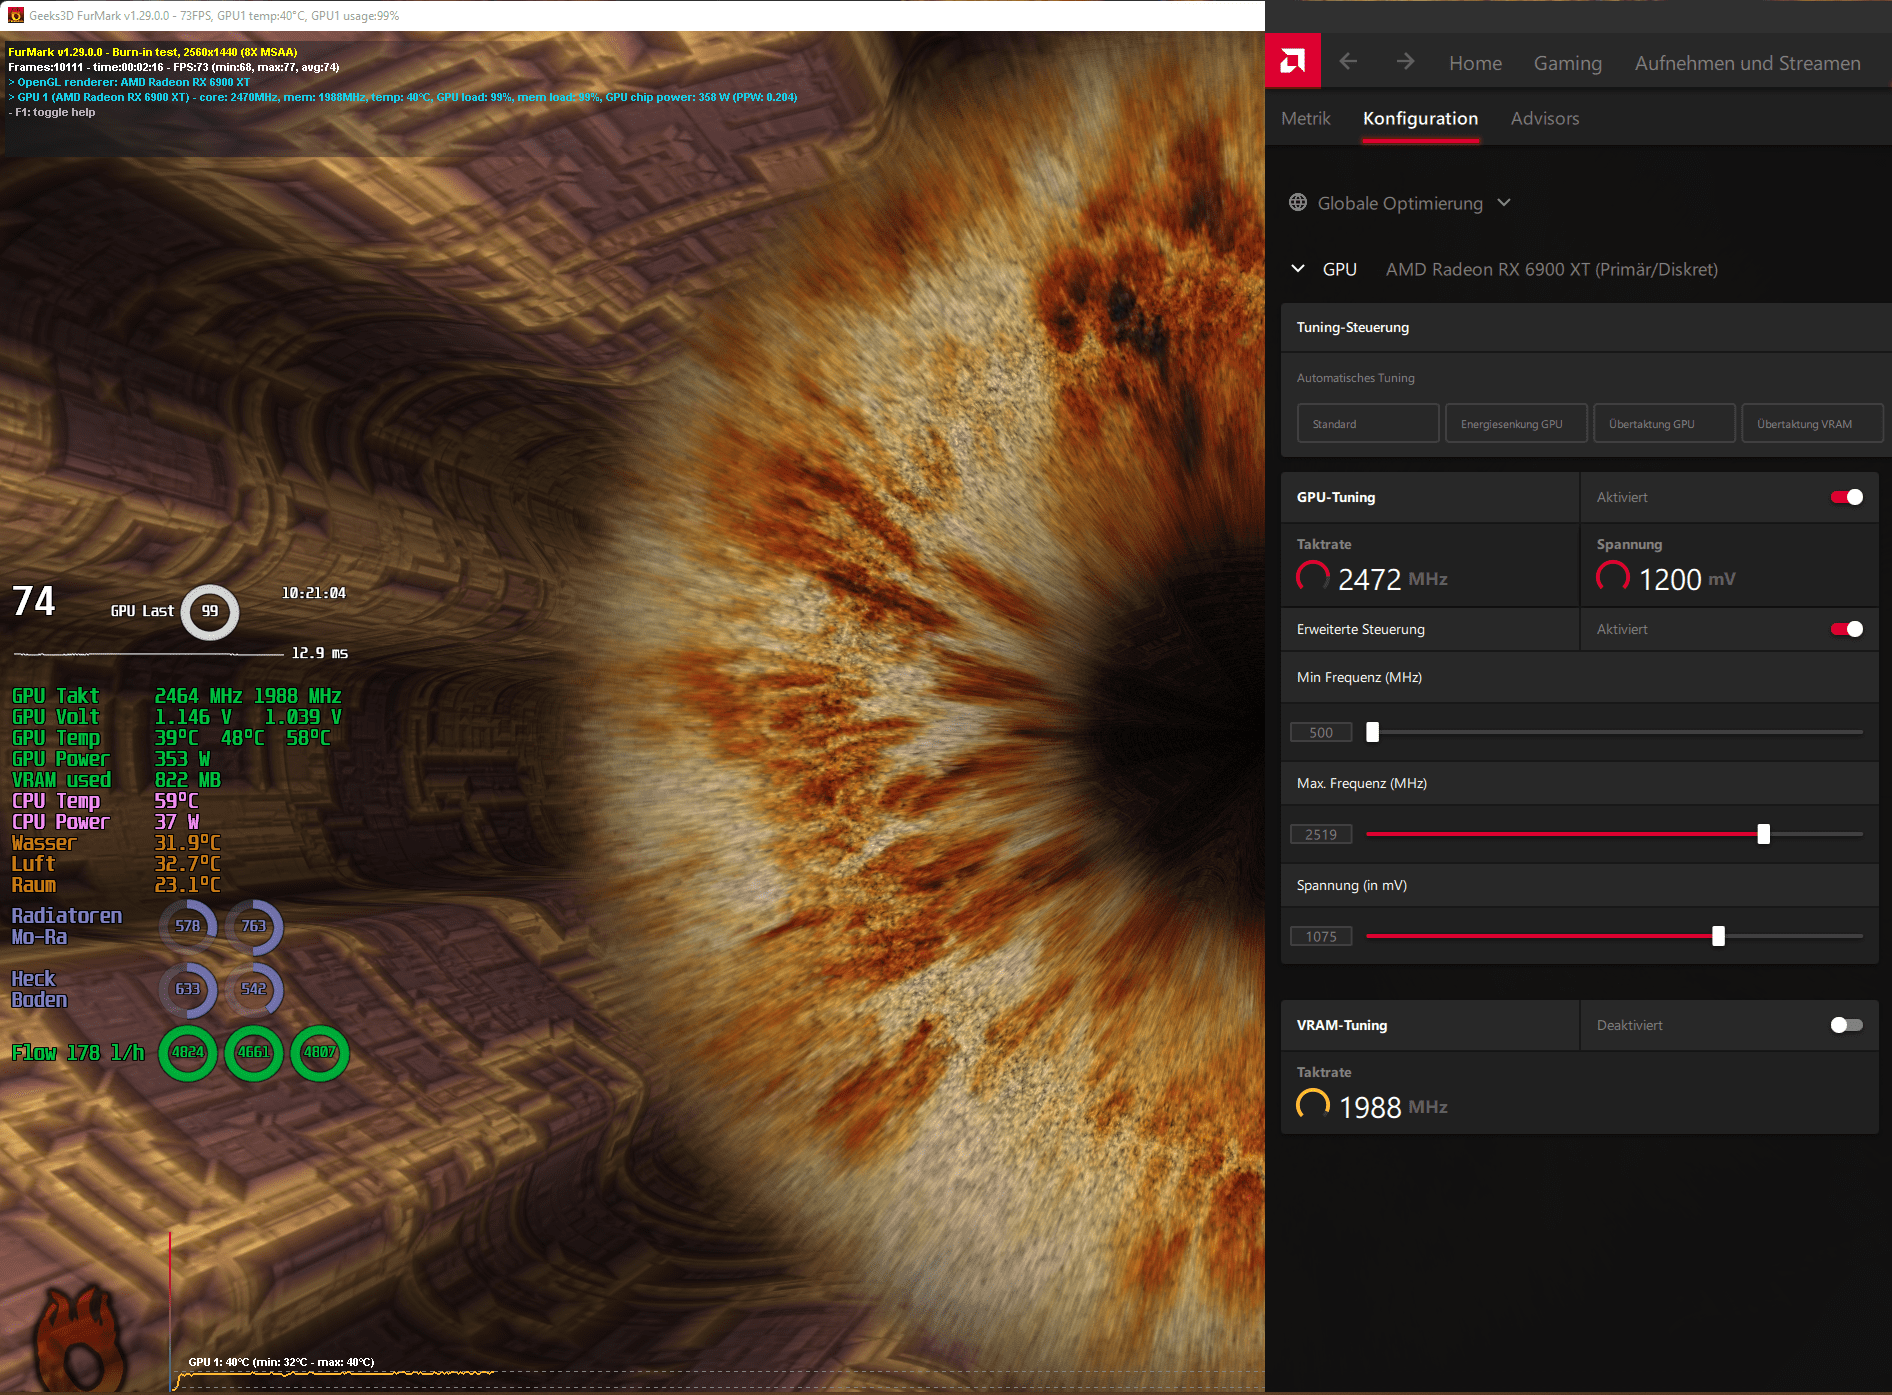The height and width of the screenshot is (1395, 1892).
Task: Open the Gaming tab
Action: [x=1567, y=63]
